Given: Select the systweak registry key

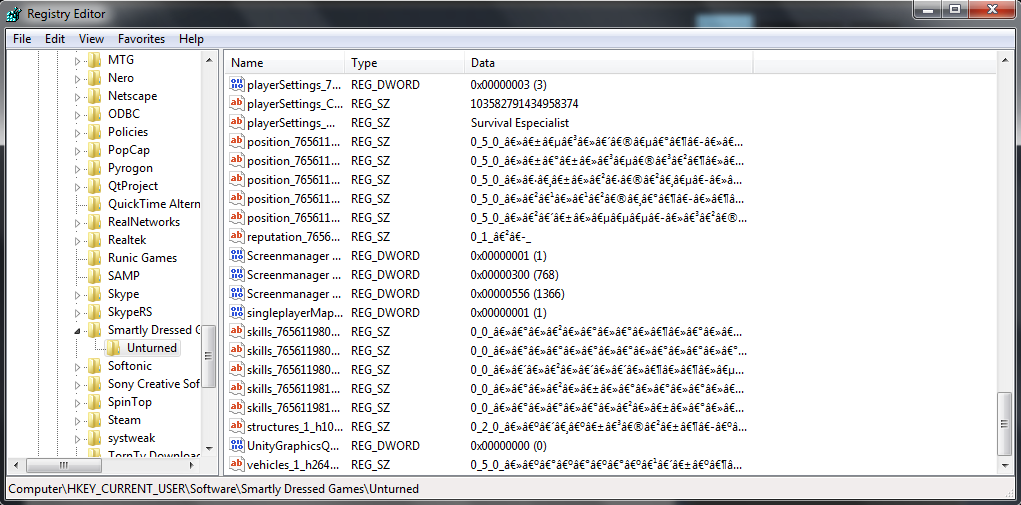Looking at the screenshot, I should pyautogui.click(x=132, y=438).
